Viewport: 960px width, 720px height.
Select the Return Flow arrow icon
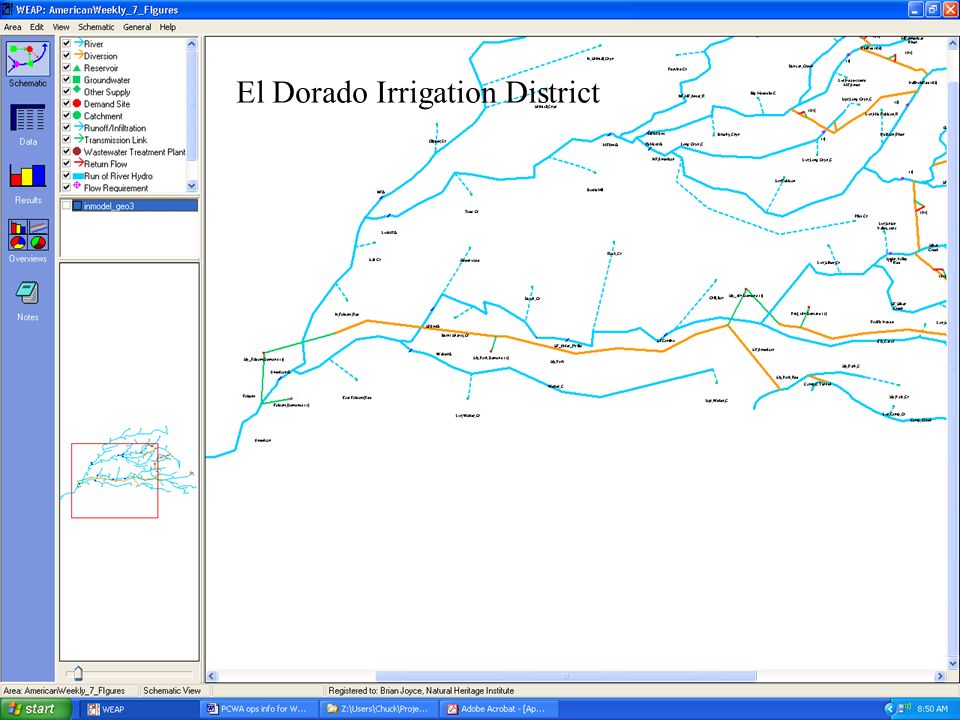tap(78, 163)
